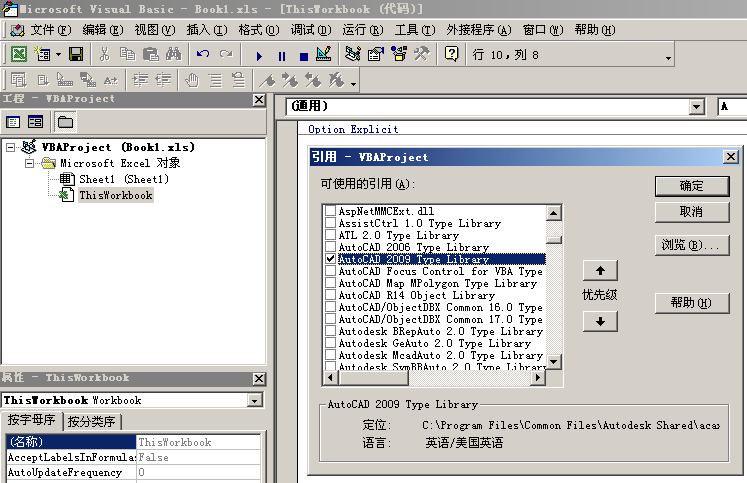Screen dimensions: 747x483
Task: Open the 工具(T) menu
Action: [x=414, y=30]
